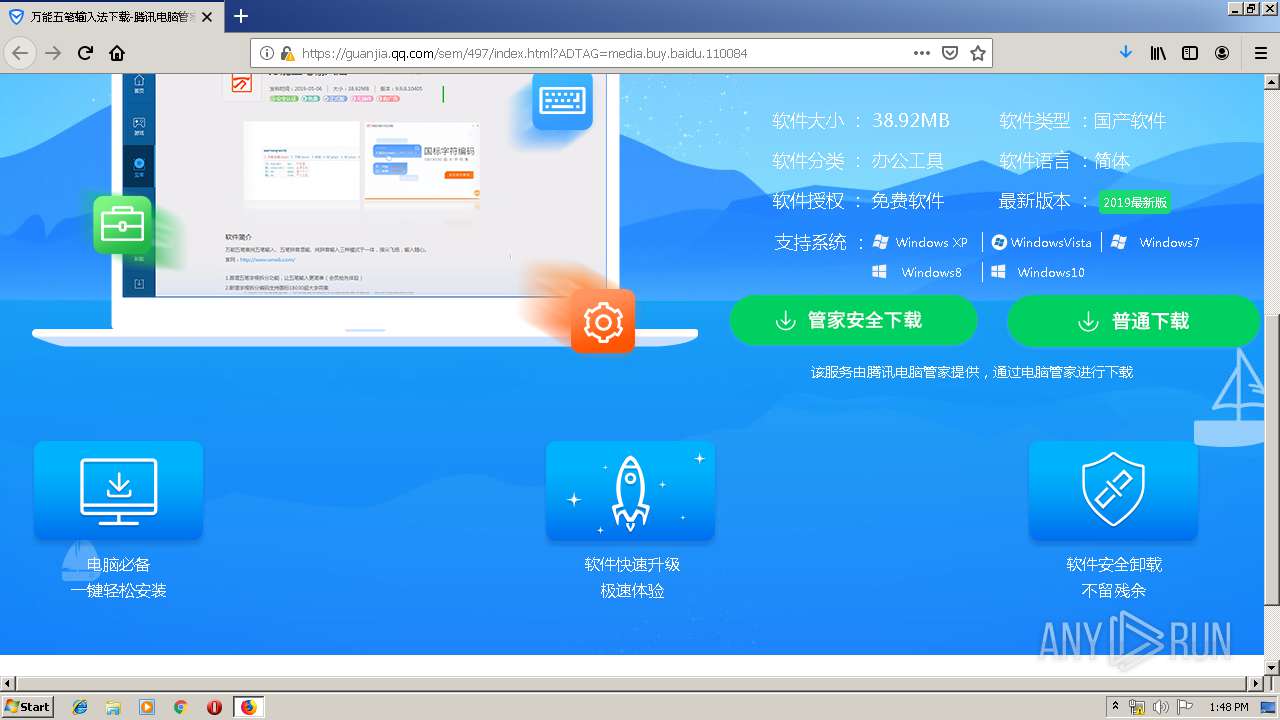
Task: Click the scroll down arrow
Action: [1271, 667]
